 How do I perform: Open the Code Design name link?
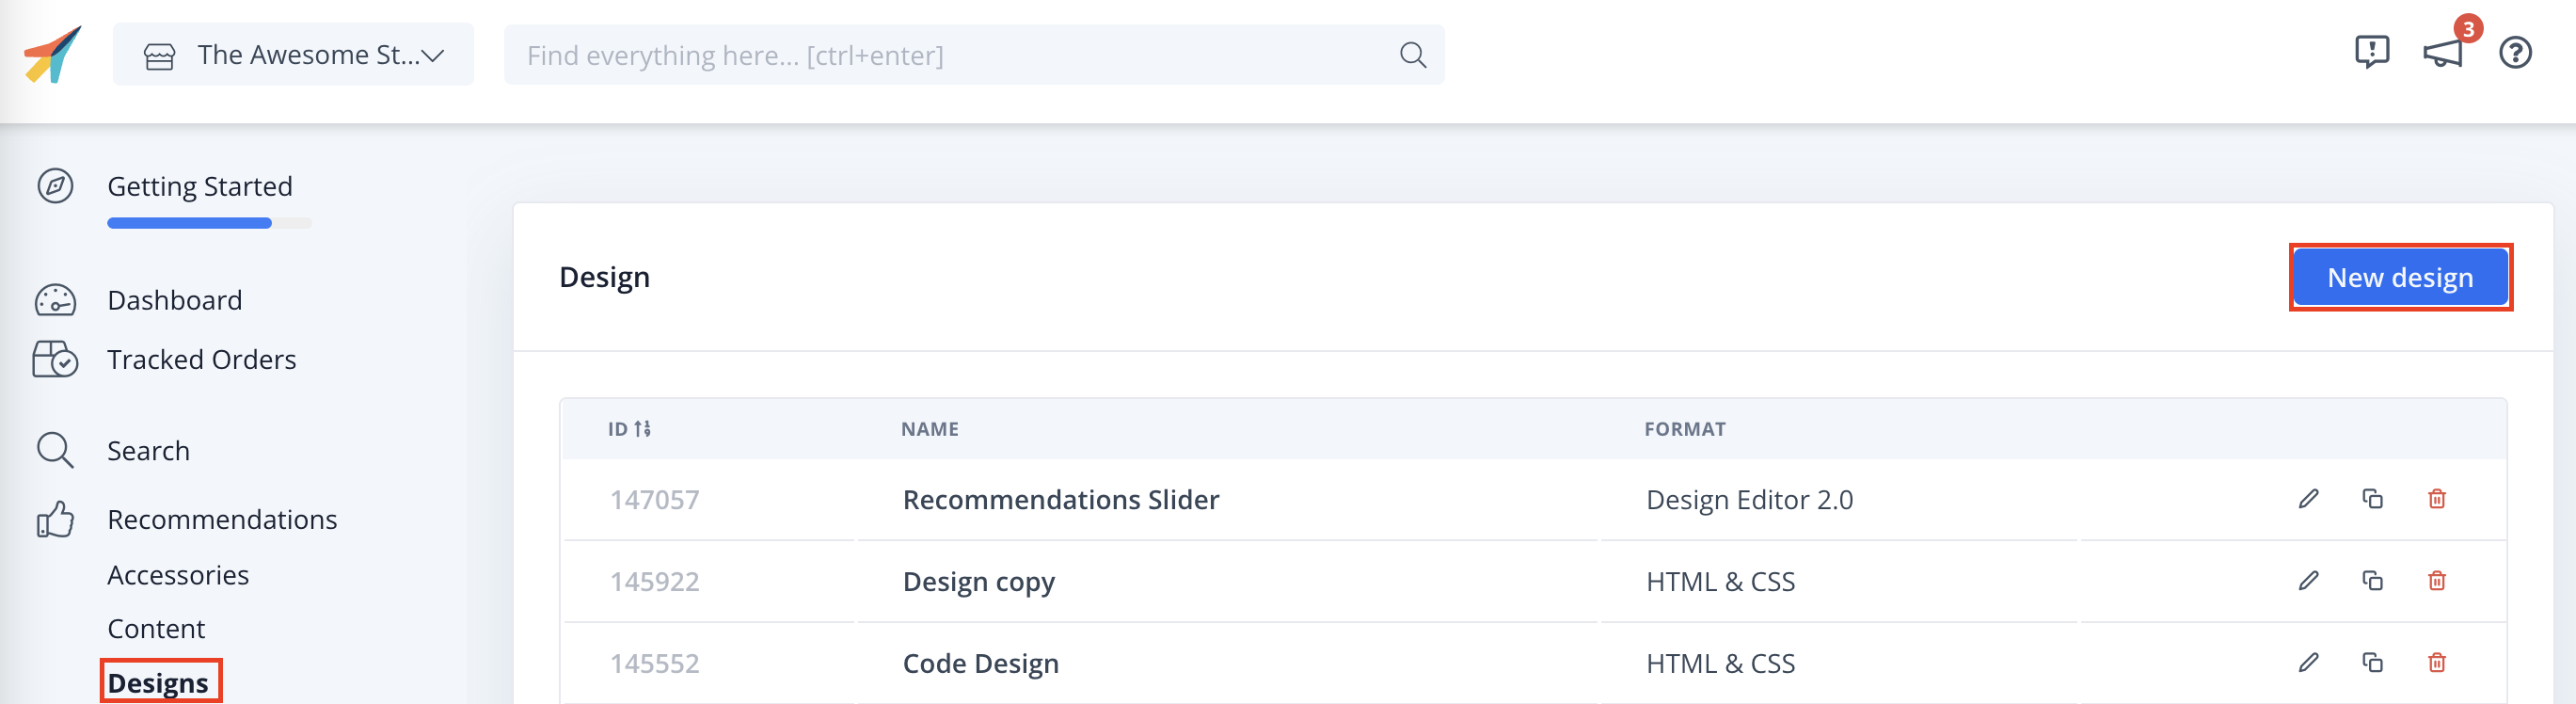coord(980,663)
